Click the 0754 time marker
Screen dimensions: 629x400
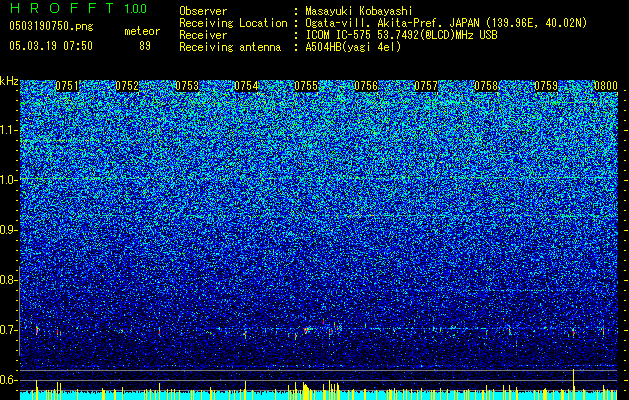pos(246,86)
